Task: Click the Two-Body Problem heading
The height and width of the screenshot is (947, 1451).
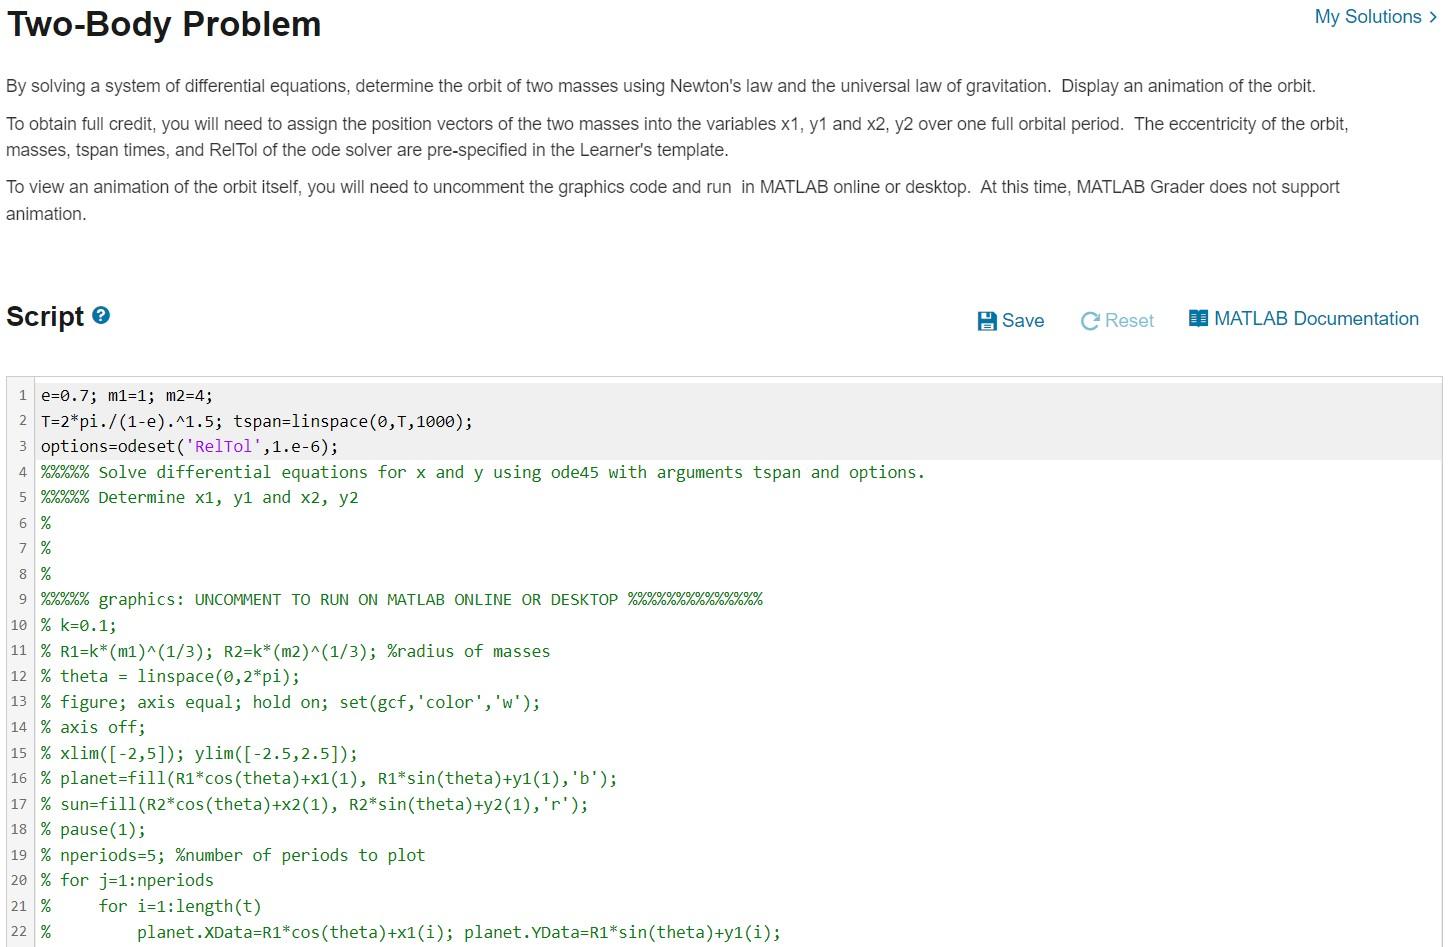Action: 163,24
